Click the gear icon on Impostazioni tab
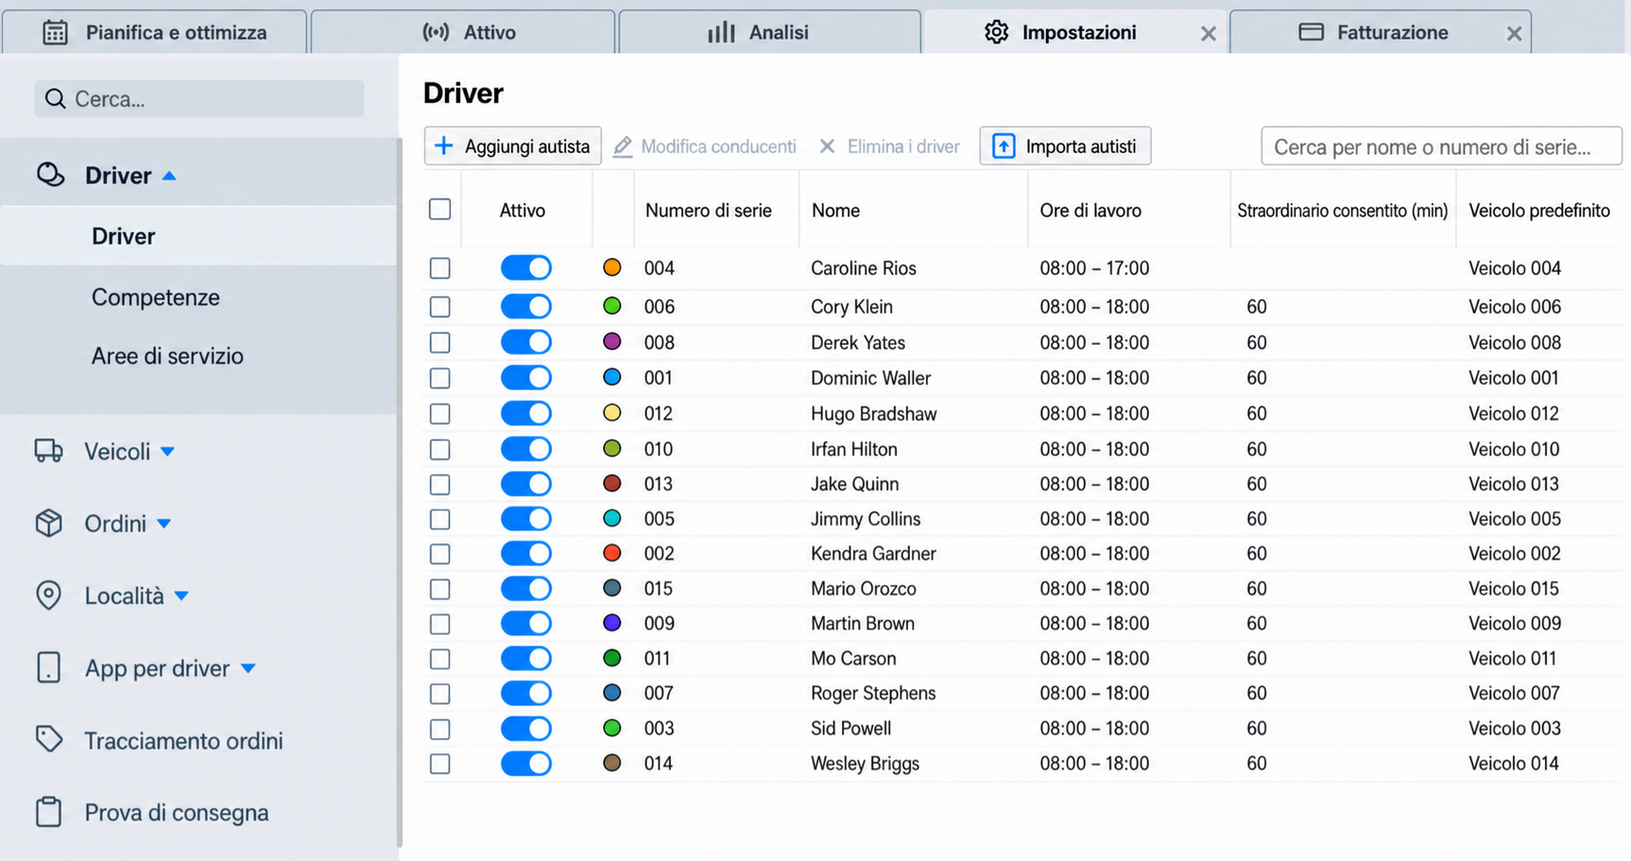The height and width of the screenshot is (861, 1631). [x=996, y=32]
